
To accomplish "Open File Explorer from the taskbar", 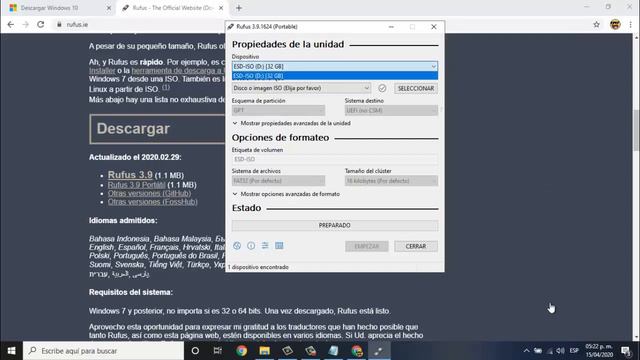I will coord(264,351).
